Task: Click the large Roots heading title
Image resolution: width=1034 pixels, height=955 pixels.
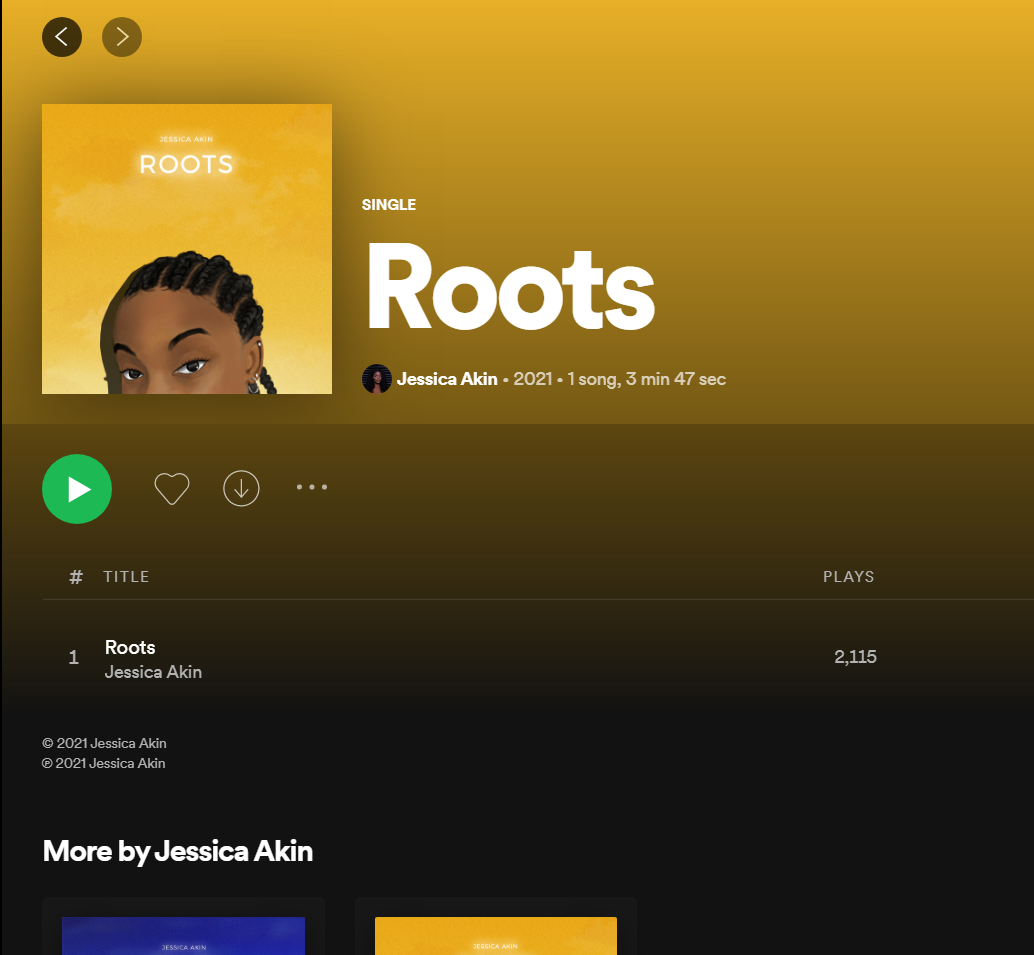Action: [510, 287]
